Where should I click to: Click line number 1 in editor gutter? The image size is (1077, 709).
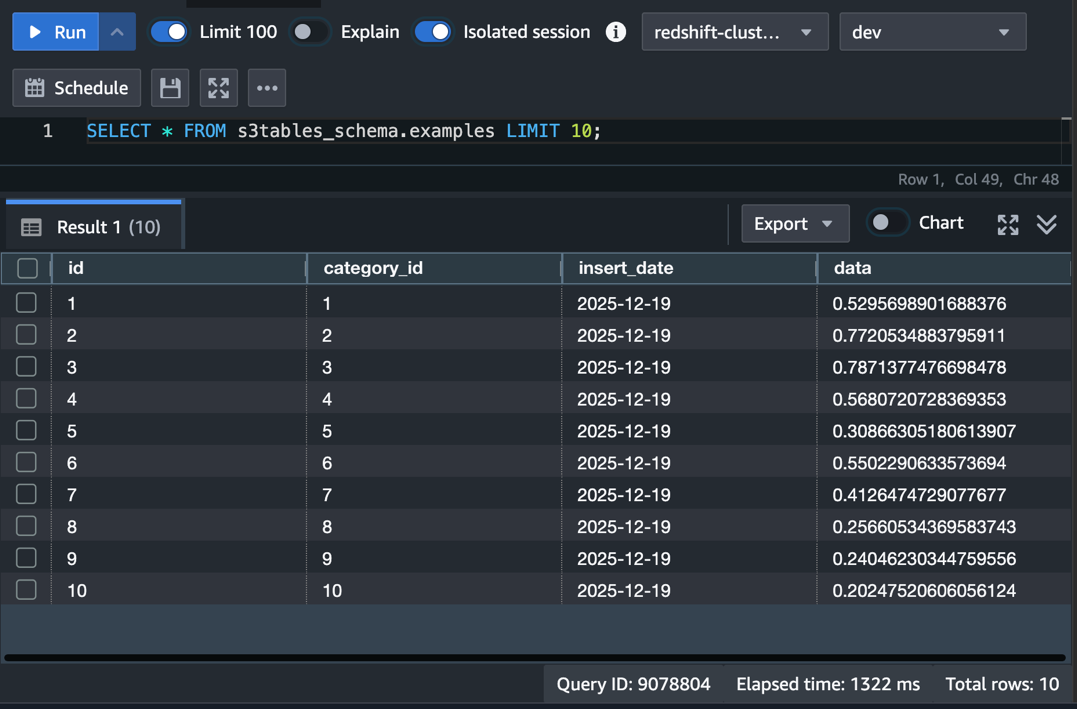click(47, 131)
